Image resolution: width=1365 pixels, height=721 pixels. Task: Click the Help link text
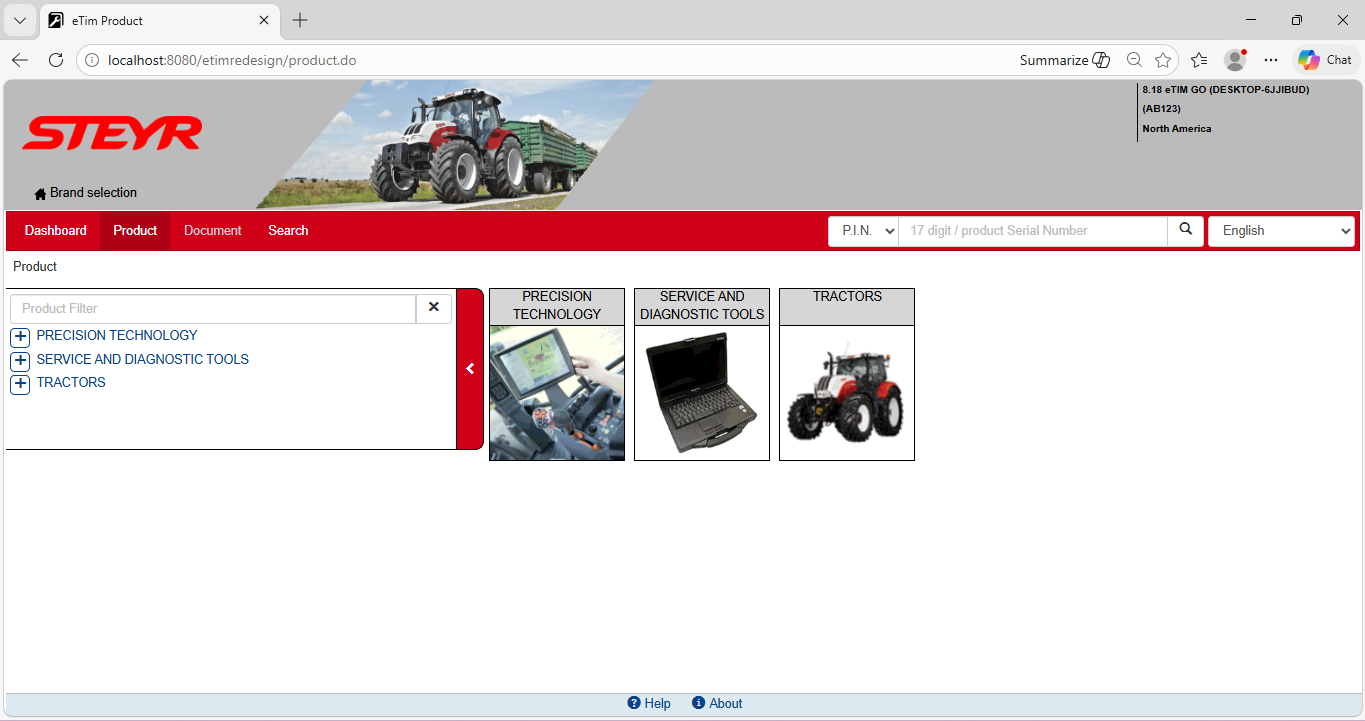658,703
